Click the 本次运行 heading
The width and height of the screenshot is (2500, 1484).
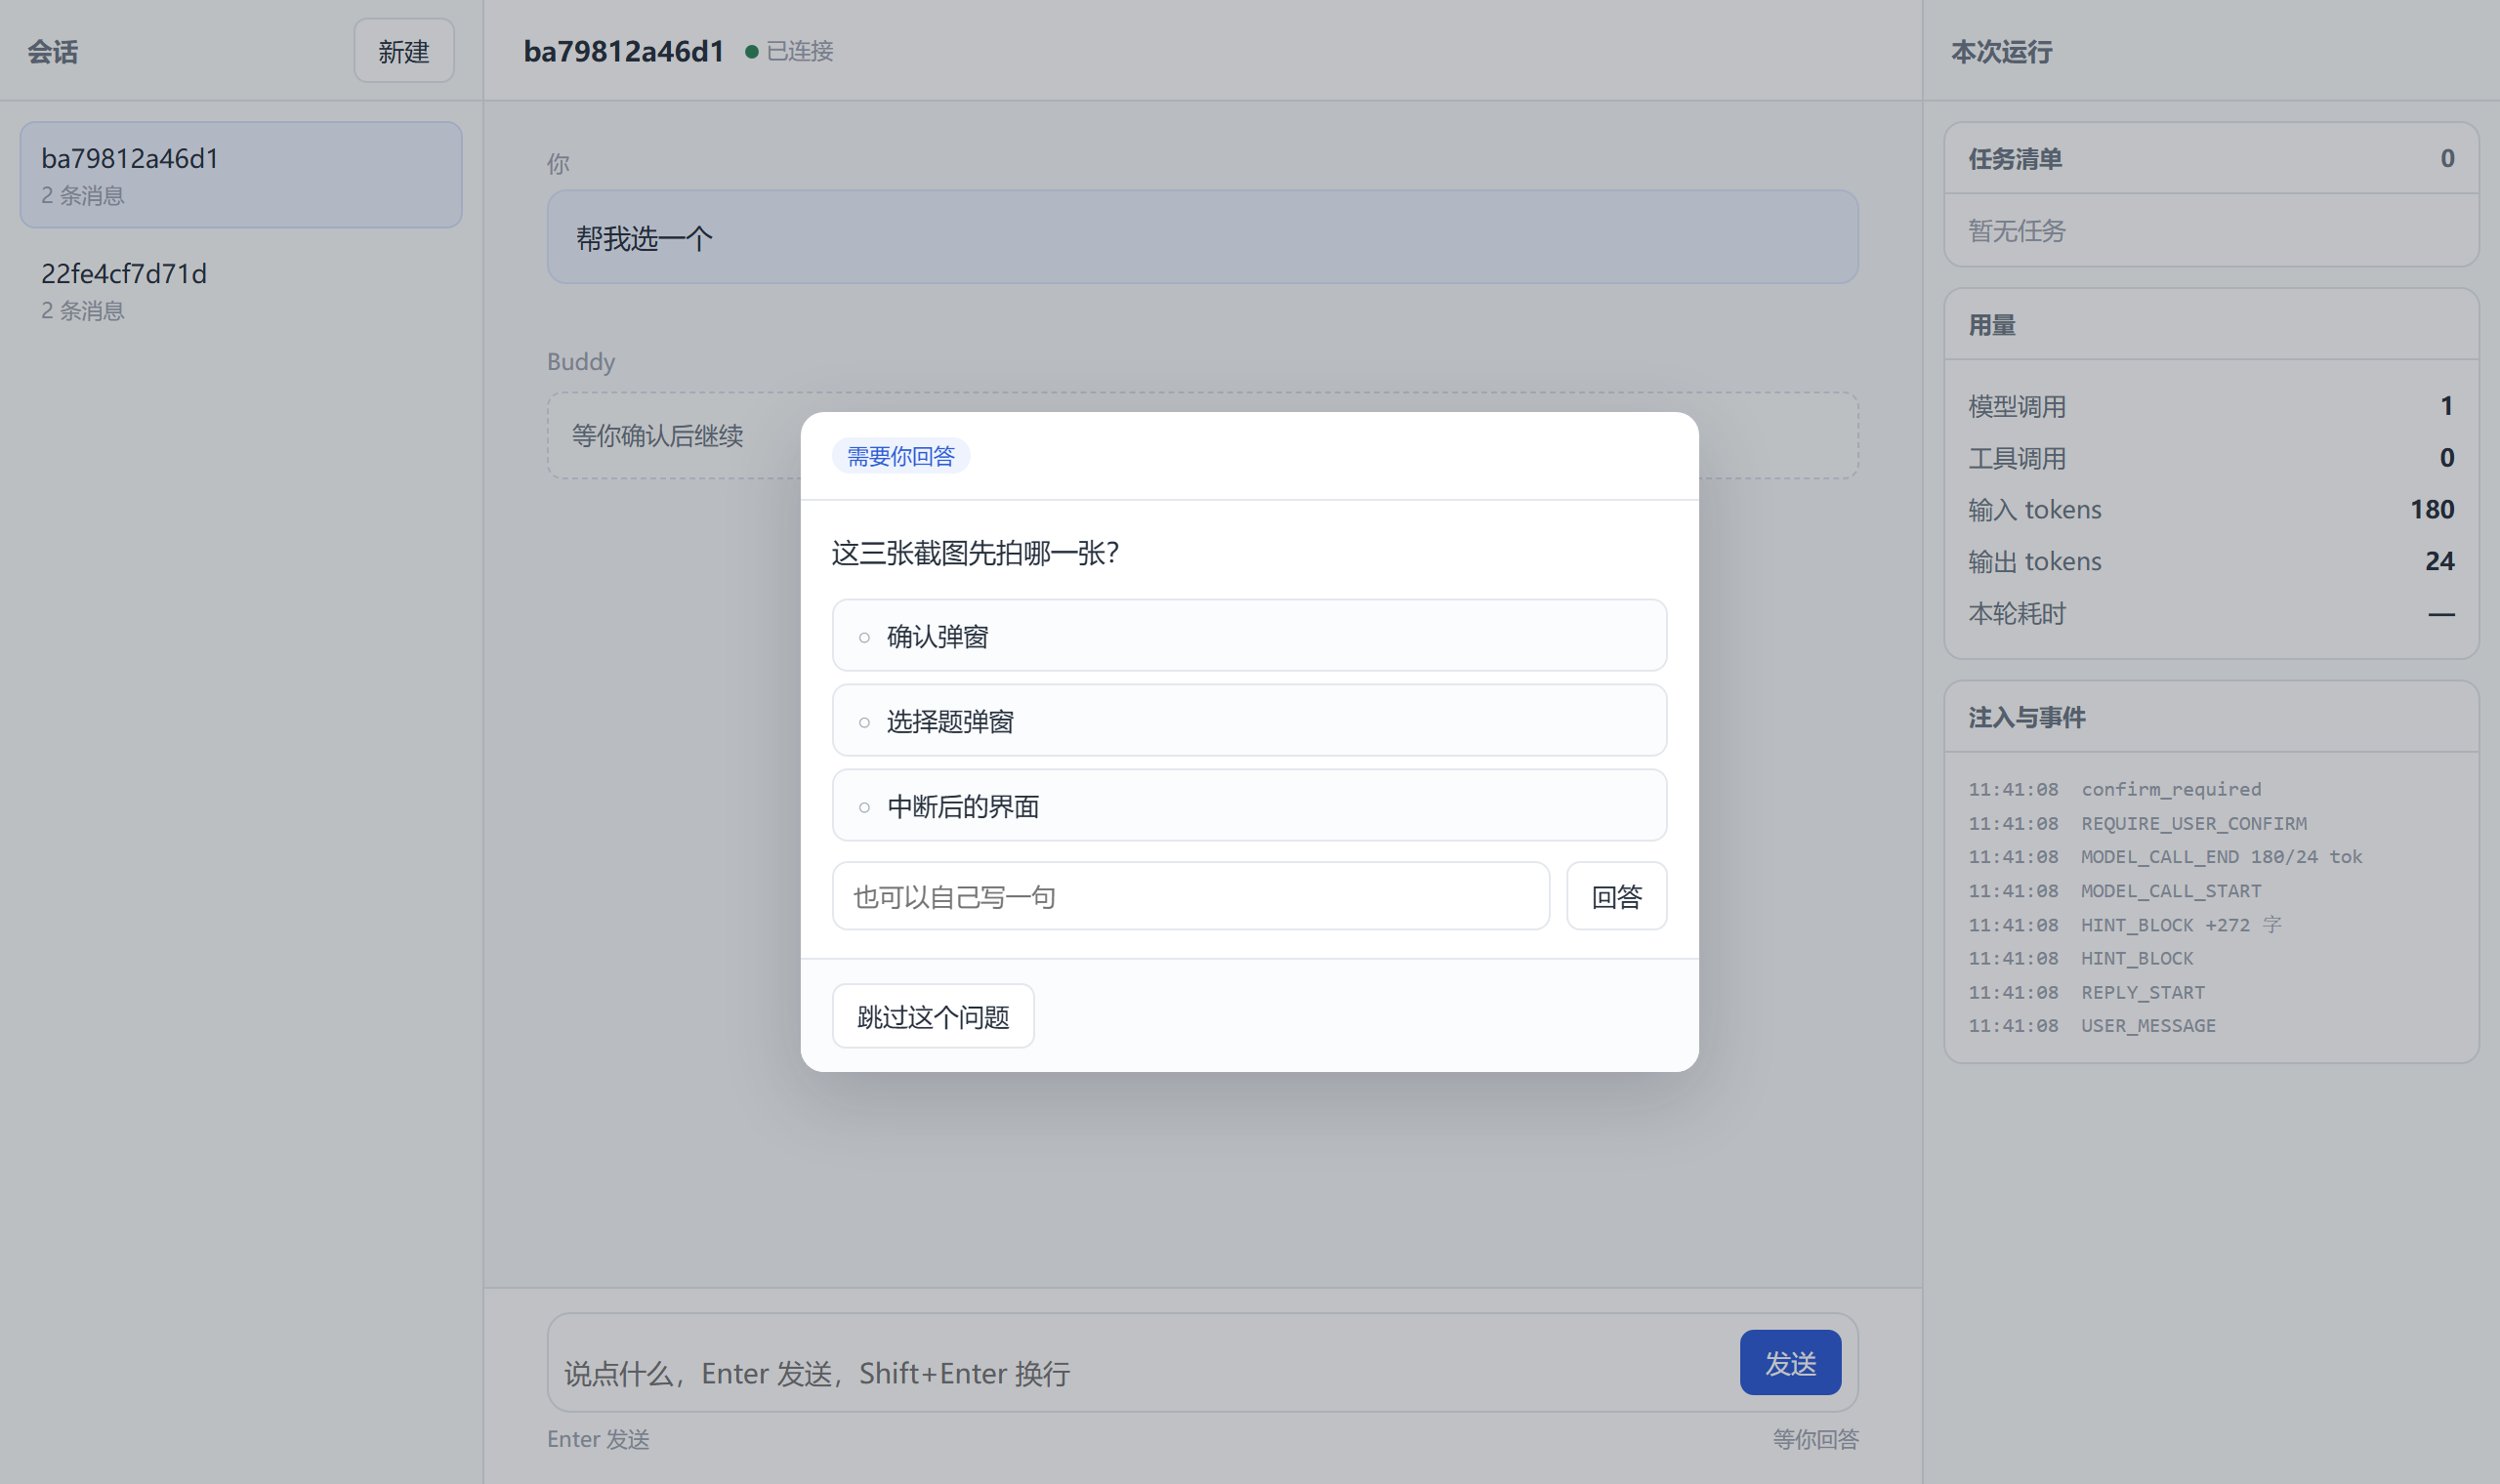(2001, 52)
